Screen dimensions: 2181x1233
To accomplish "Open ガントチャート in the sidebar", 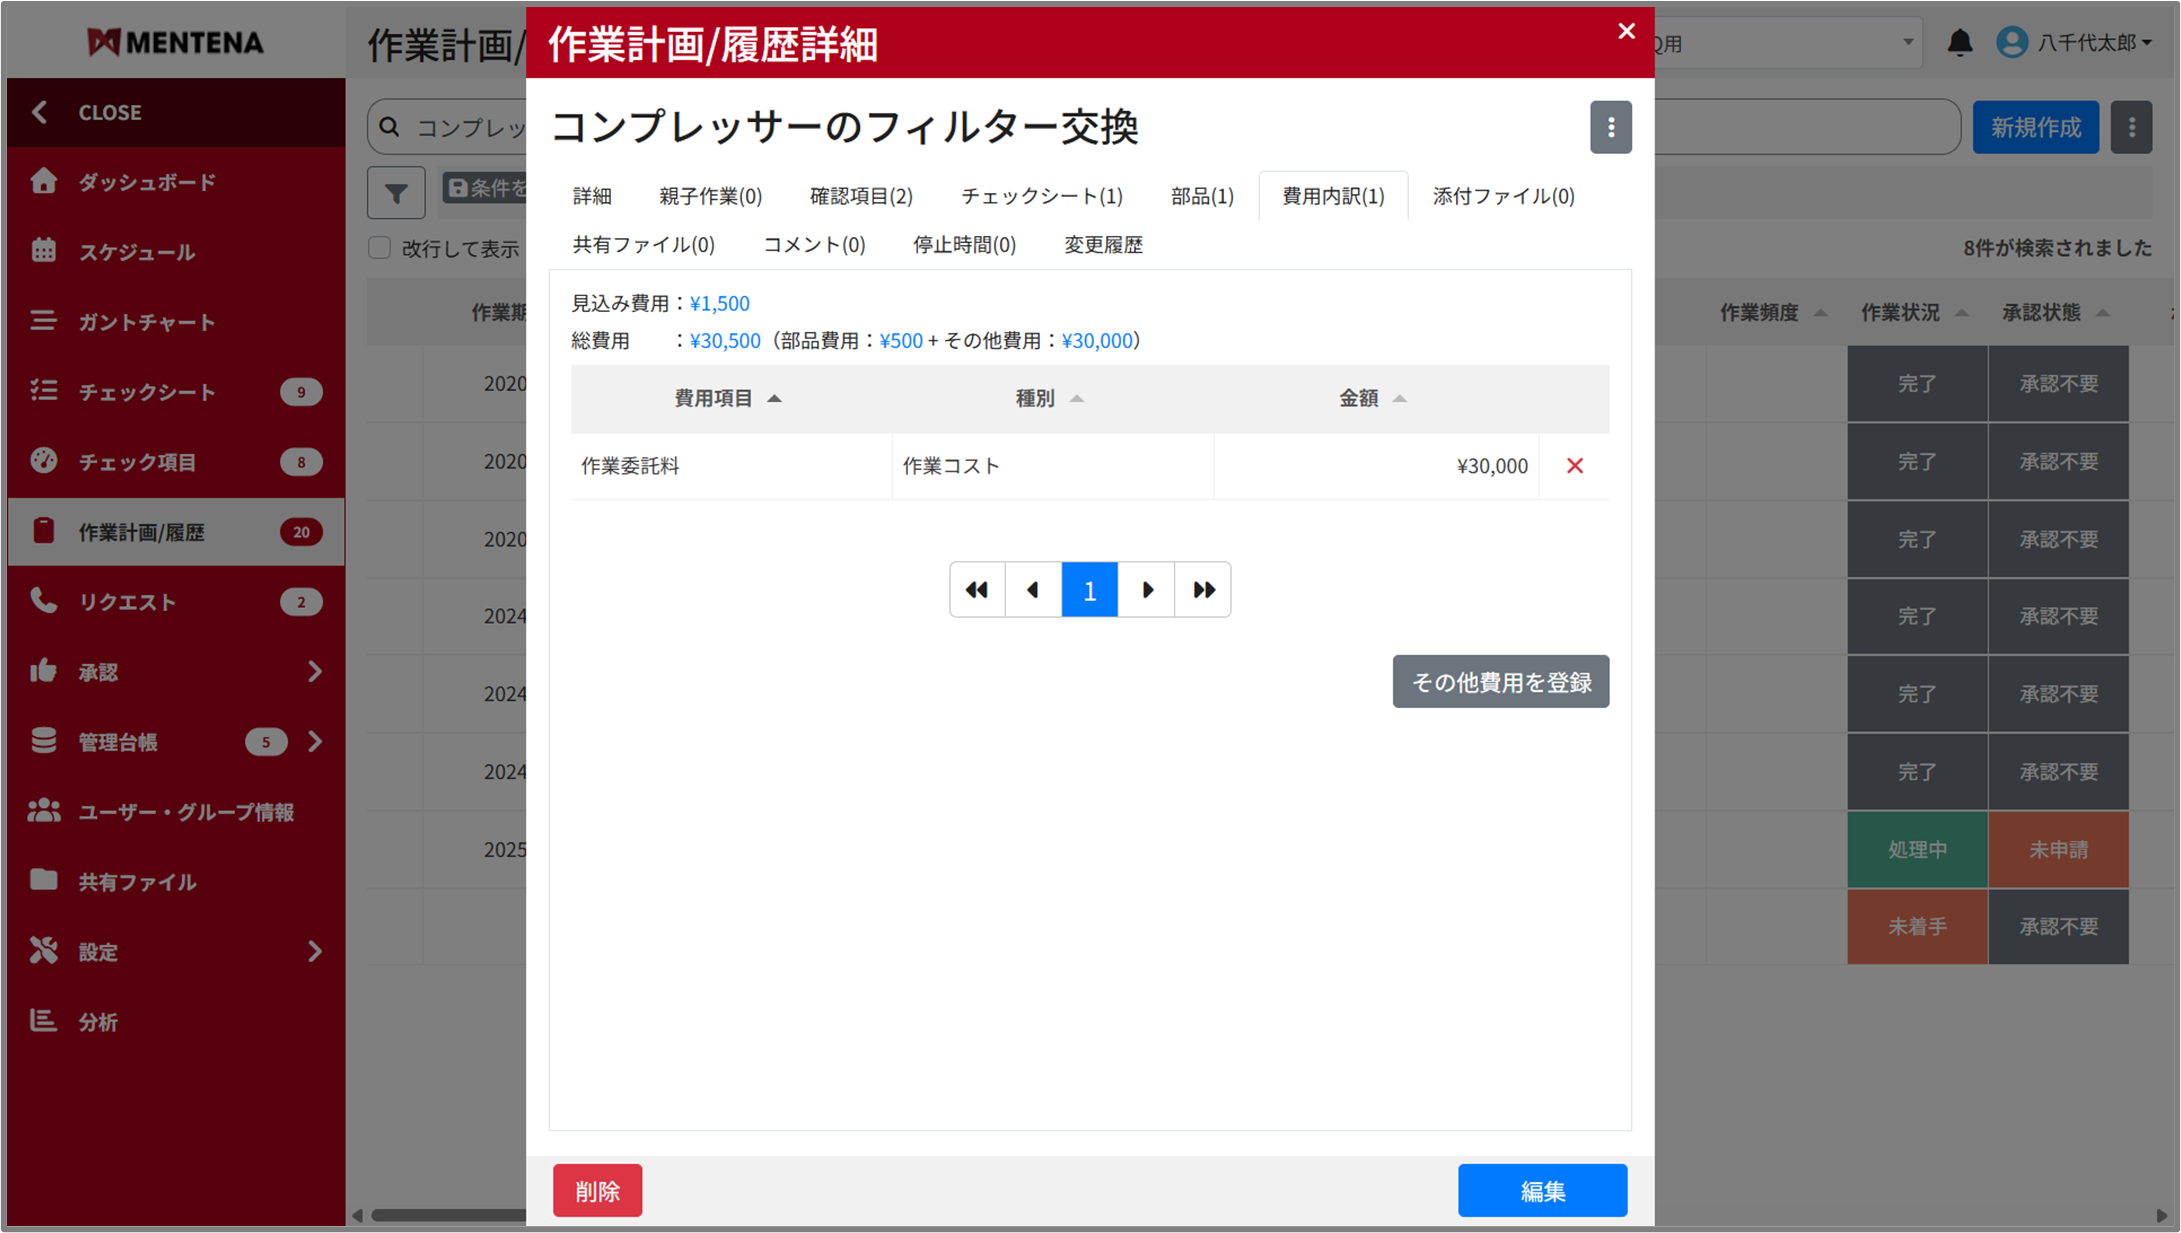I will click(146, 322).
